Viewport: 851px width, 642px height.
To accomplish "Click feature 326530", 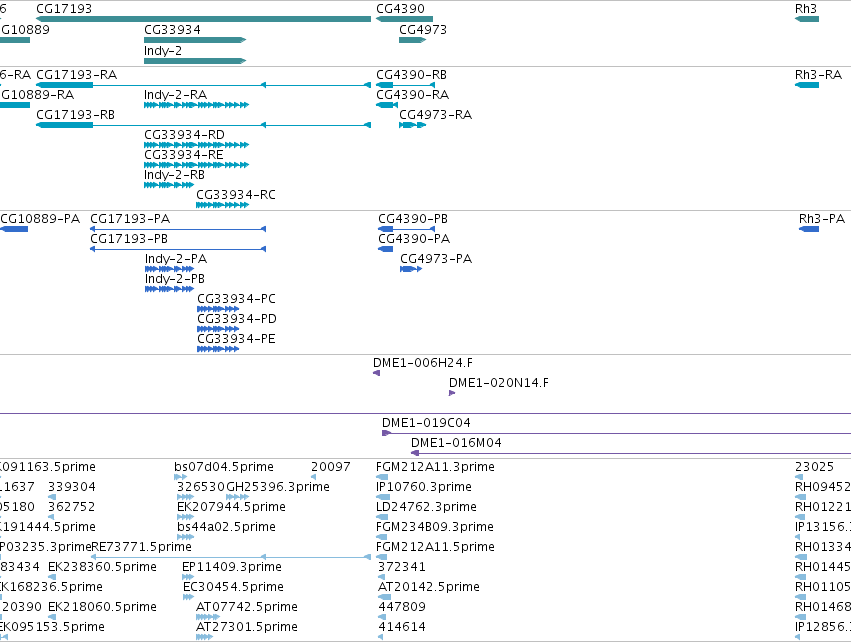I will pos(186,497).
